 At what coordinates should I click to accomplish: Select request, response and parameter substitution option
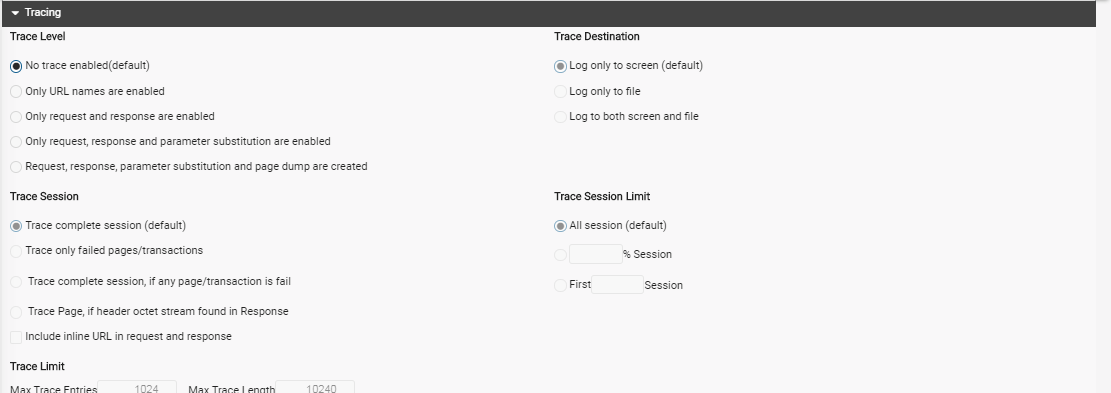(16, 142)
